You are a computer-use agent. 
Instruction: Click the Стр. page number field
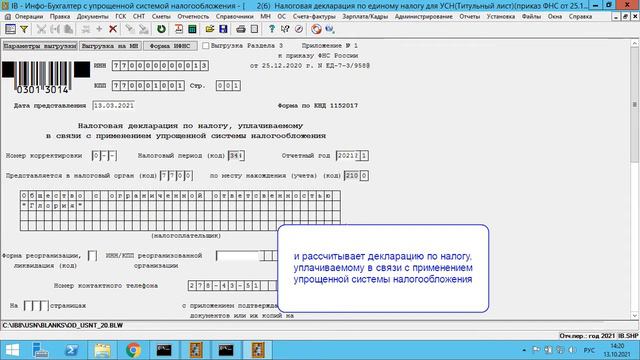[228, 86]
